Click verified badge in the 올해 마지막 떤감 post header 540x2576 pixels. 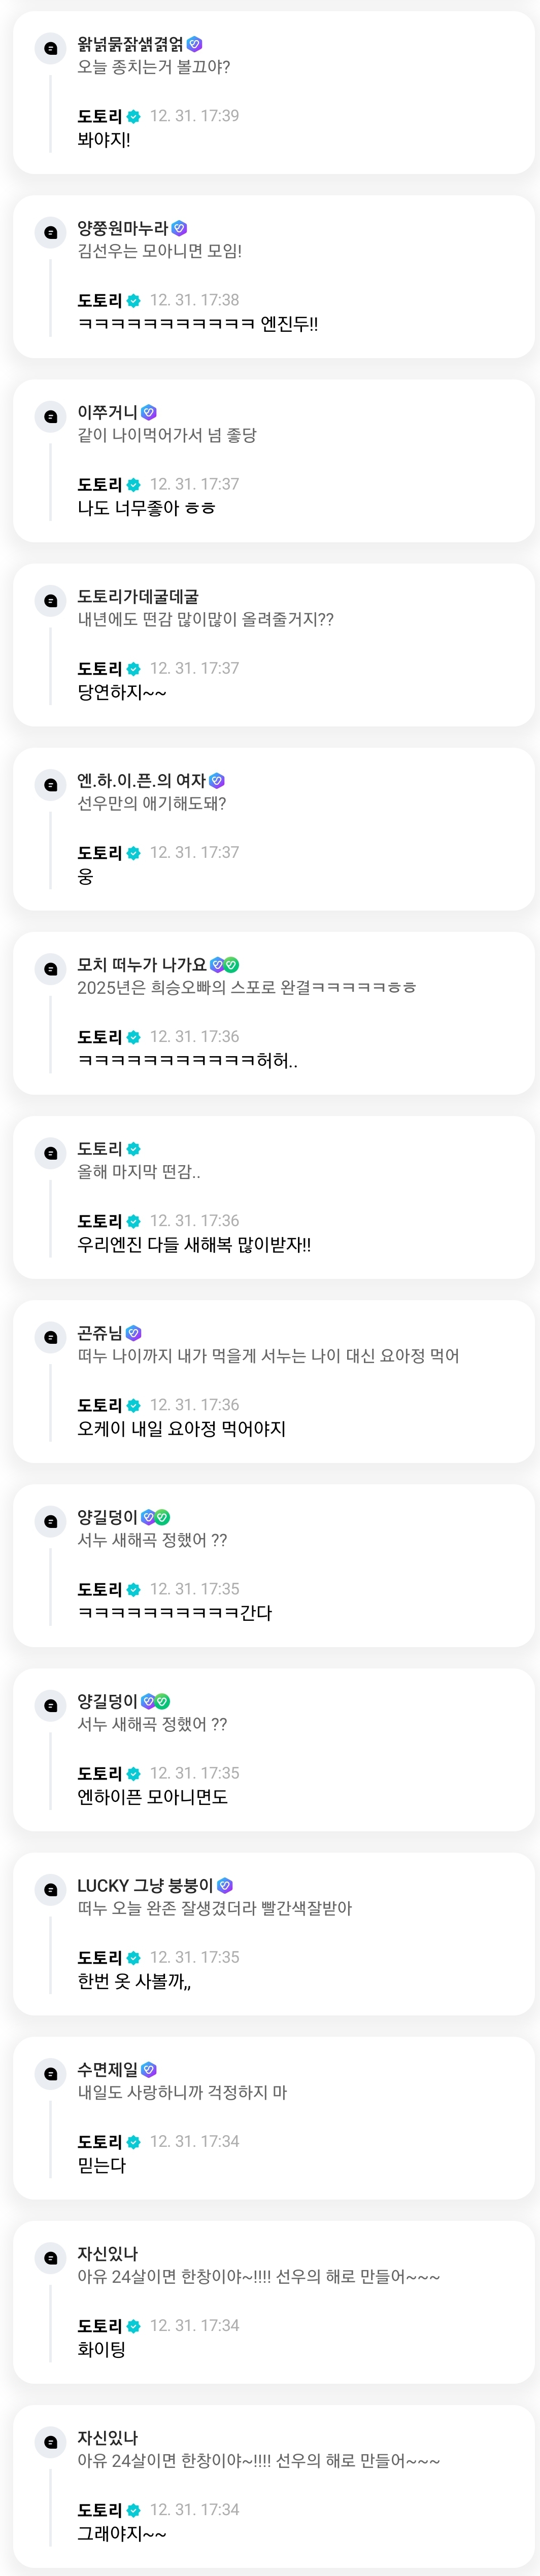coord(134,1149)
